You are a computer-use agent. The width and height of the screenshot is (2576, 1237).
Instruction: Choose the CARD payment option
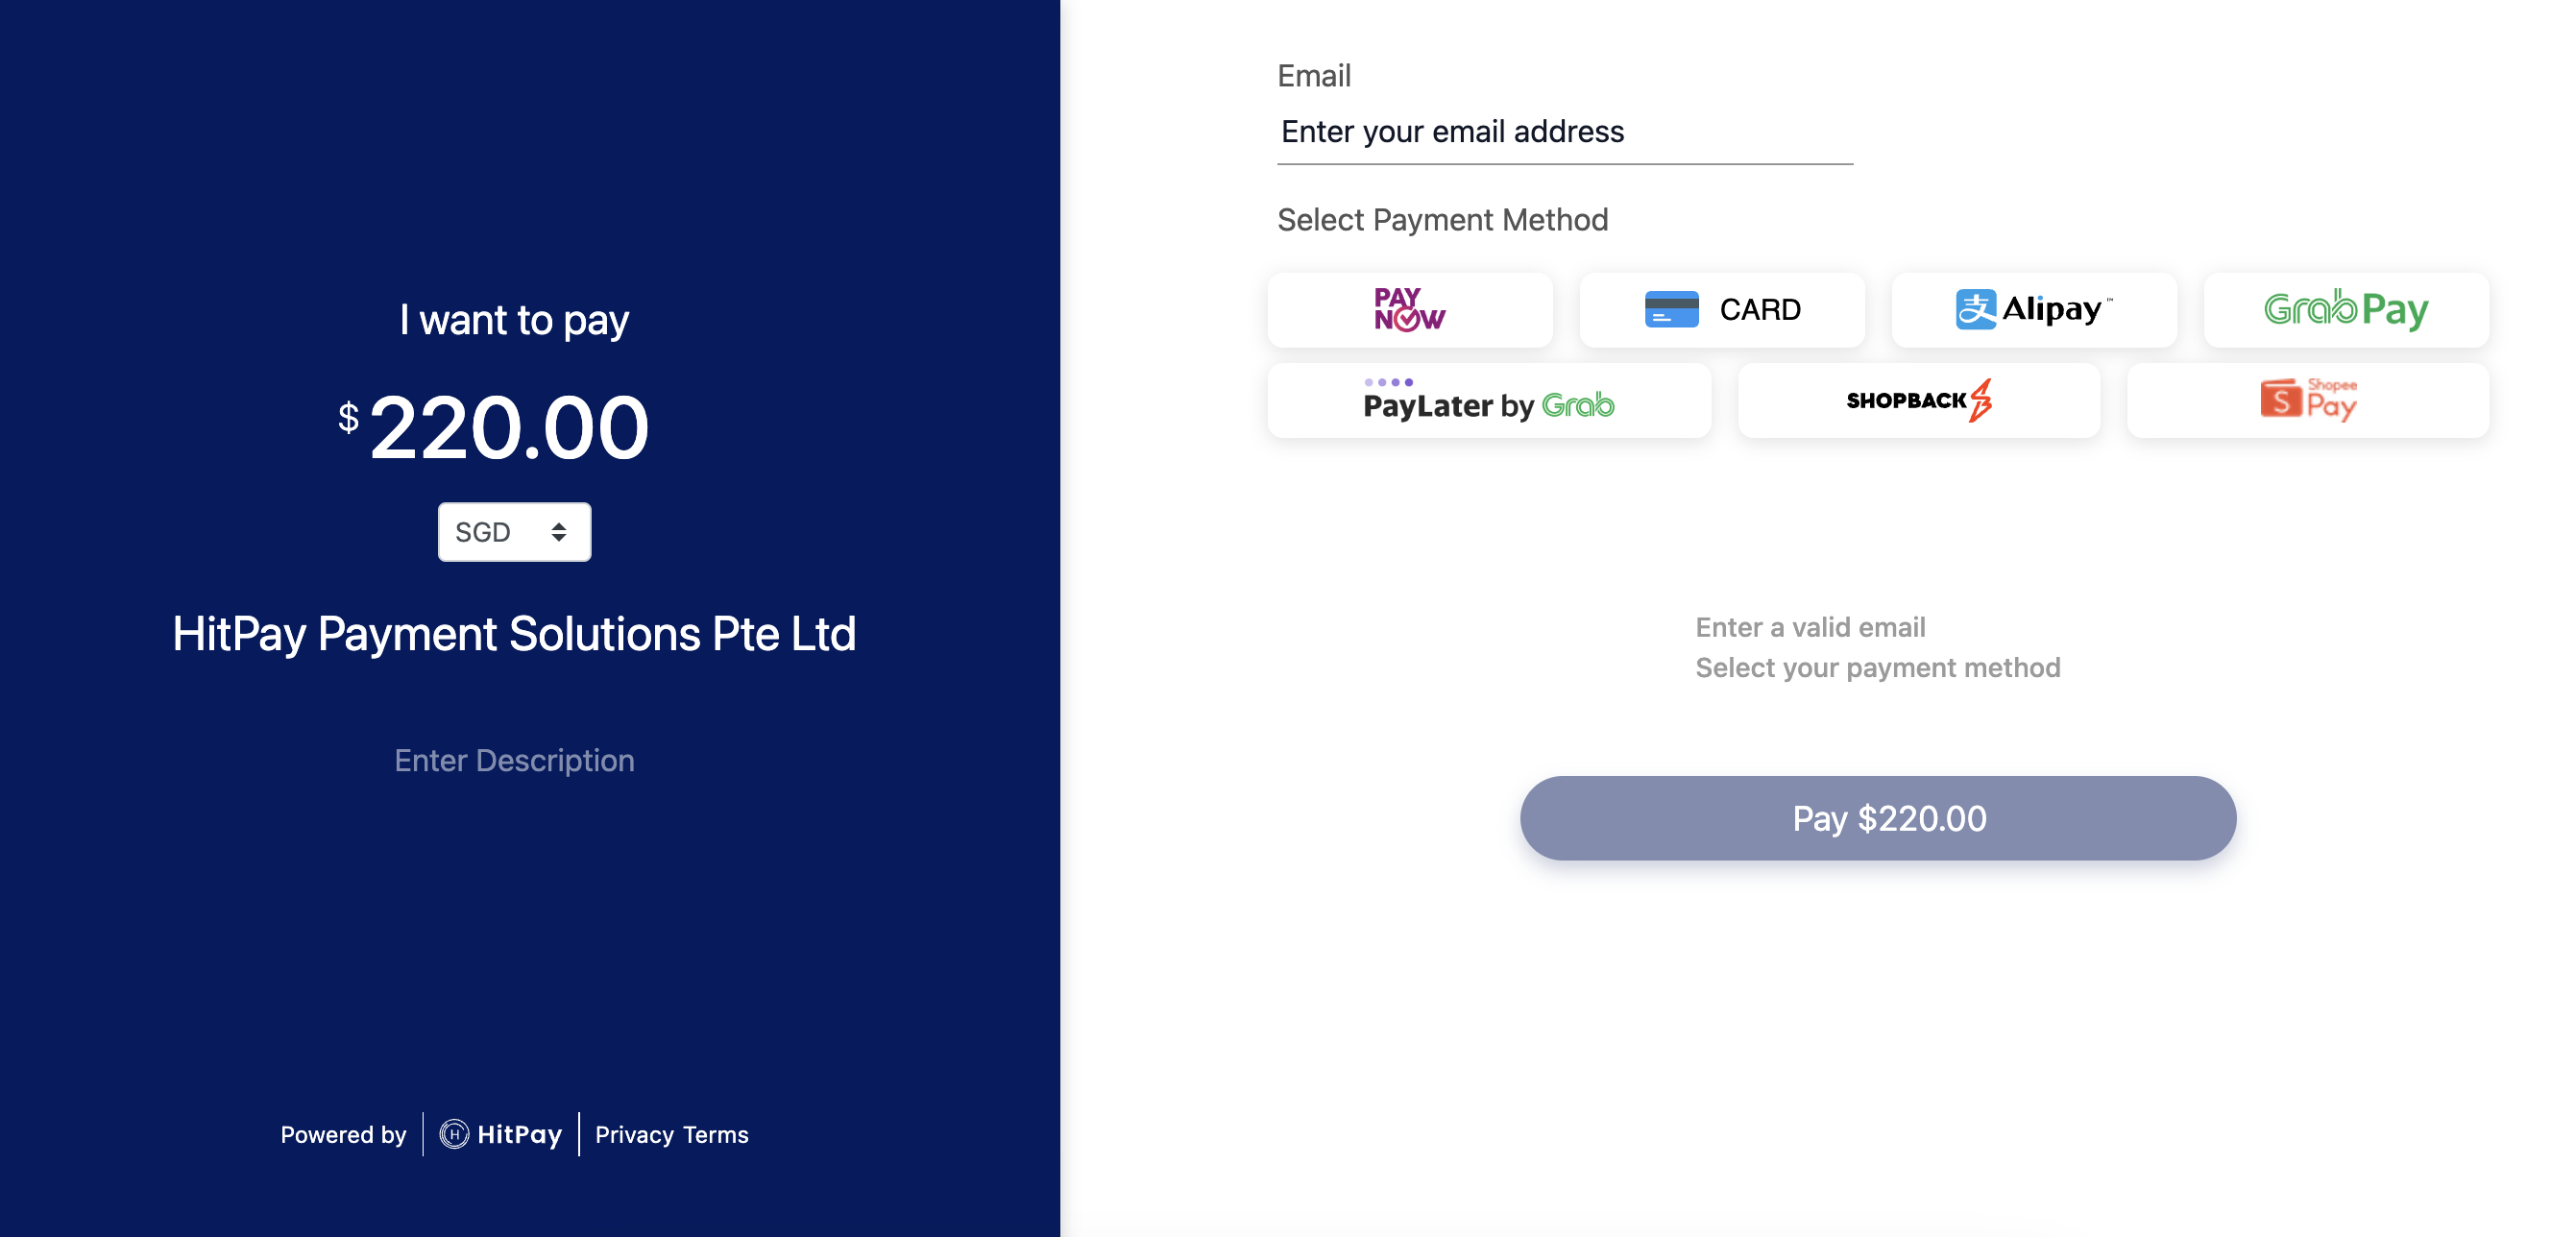click(x=1721, y=310)
